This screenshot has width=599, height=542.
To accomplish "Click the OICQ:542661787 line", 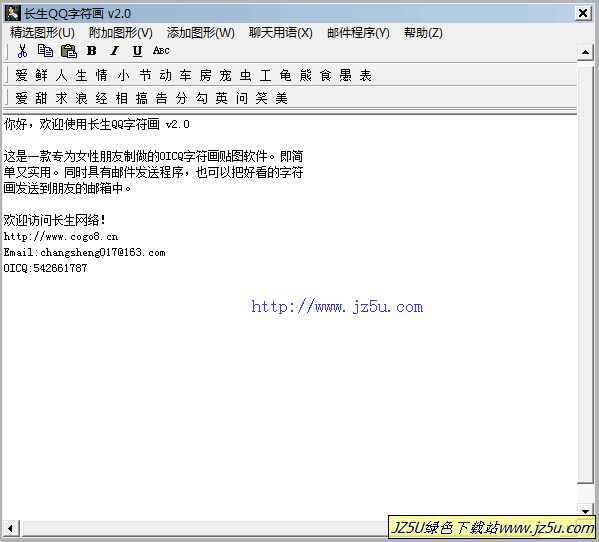I will click(x=45, y=268).
